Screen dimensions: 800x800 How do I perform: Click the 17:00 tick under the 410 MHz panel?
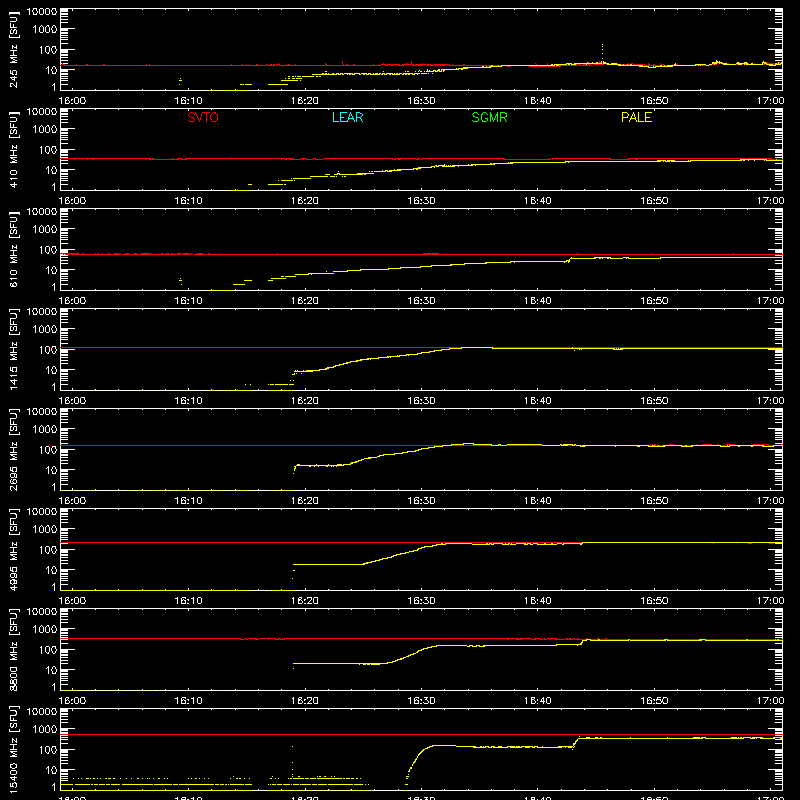coord(770,201)
